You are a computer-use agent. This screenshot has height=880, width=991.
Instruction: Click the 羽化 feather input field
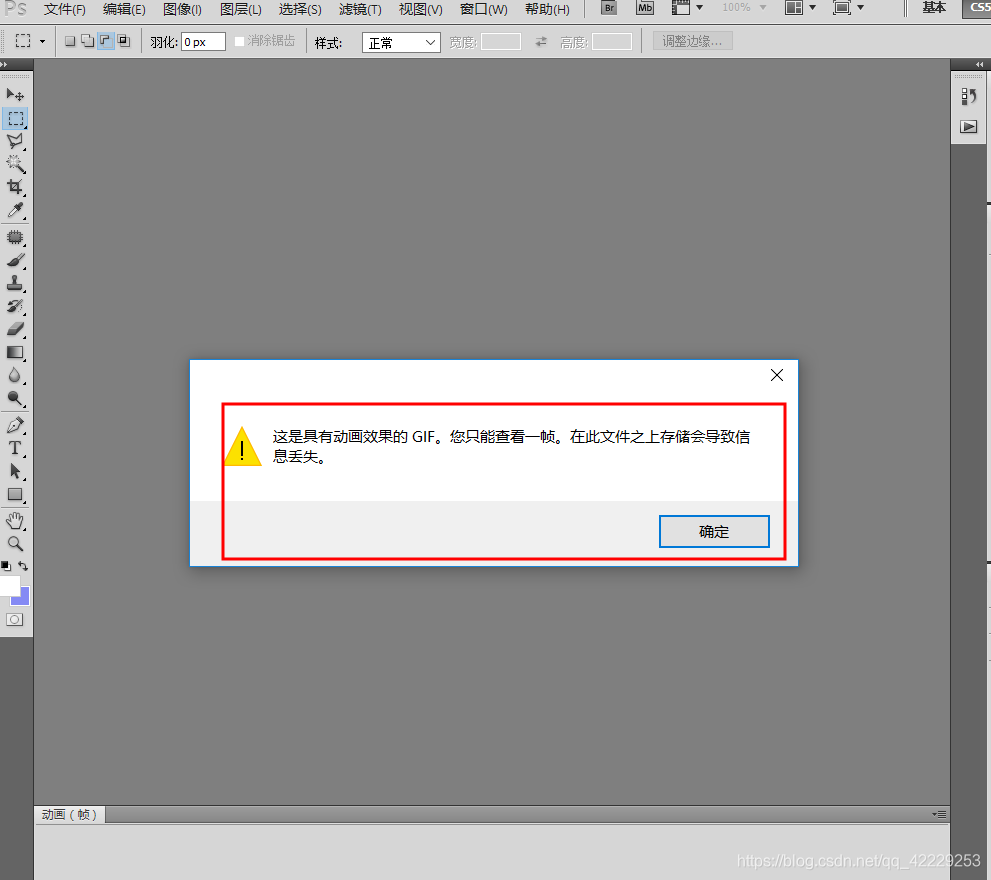pyautogui.click(x=203, y=42)
